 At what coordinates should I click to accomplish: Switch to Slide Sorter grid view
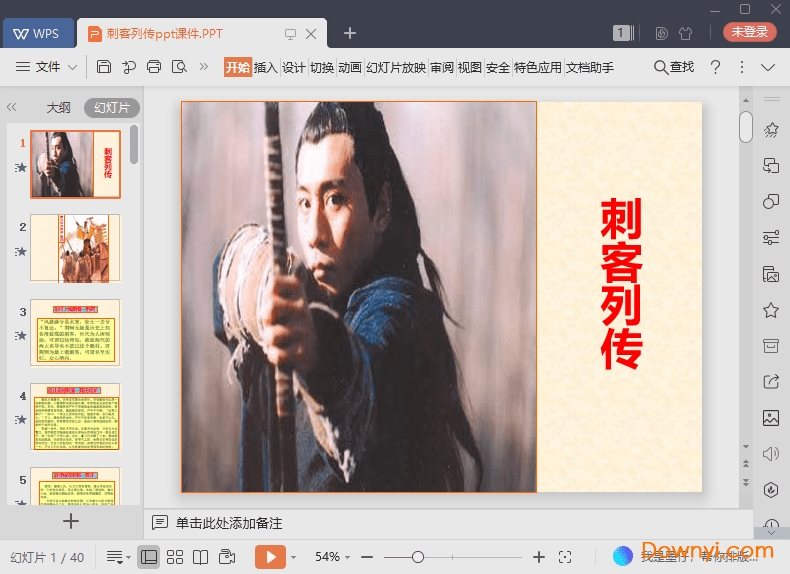click(175, 557)
